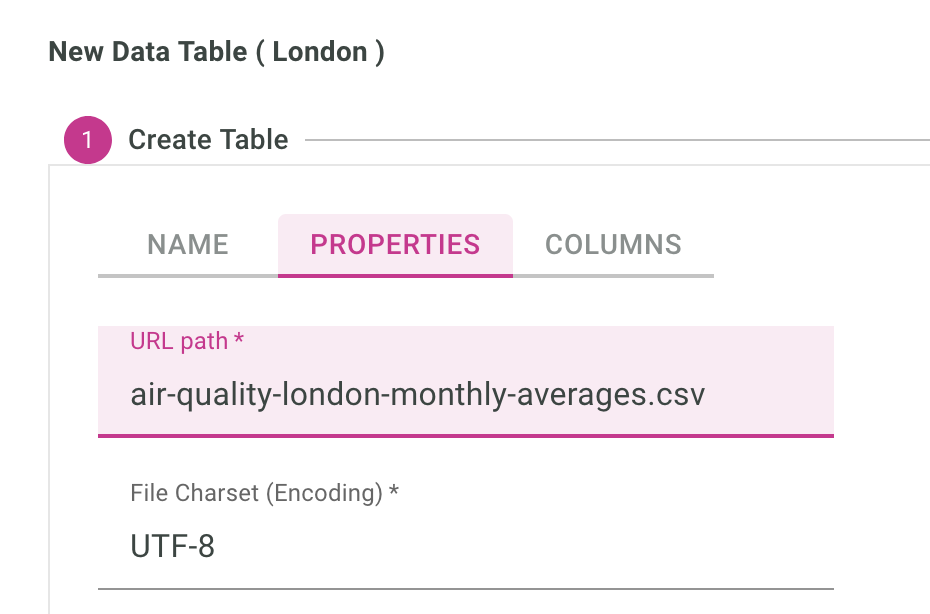Click the step 1 indicator circle

(x=88, y=139)
